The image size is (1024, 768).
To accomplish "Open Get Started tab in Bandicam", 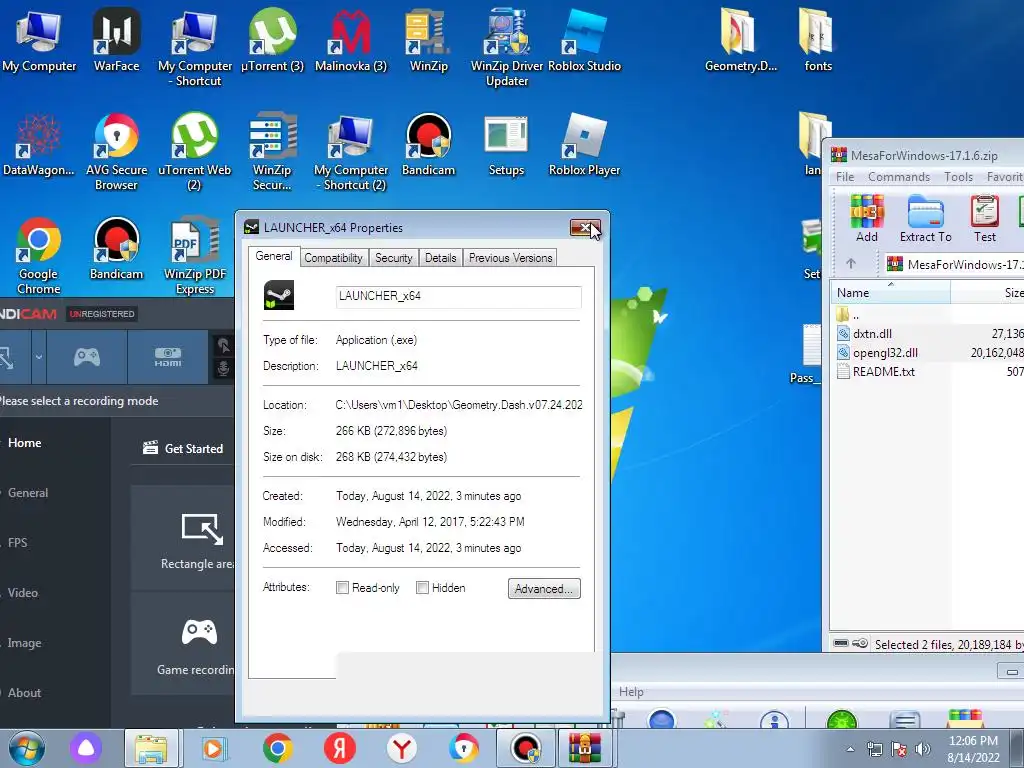I will [183, 449].
